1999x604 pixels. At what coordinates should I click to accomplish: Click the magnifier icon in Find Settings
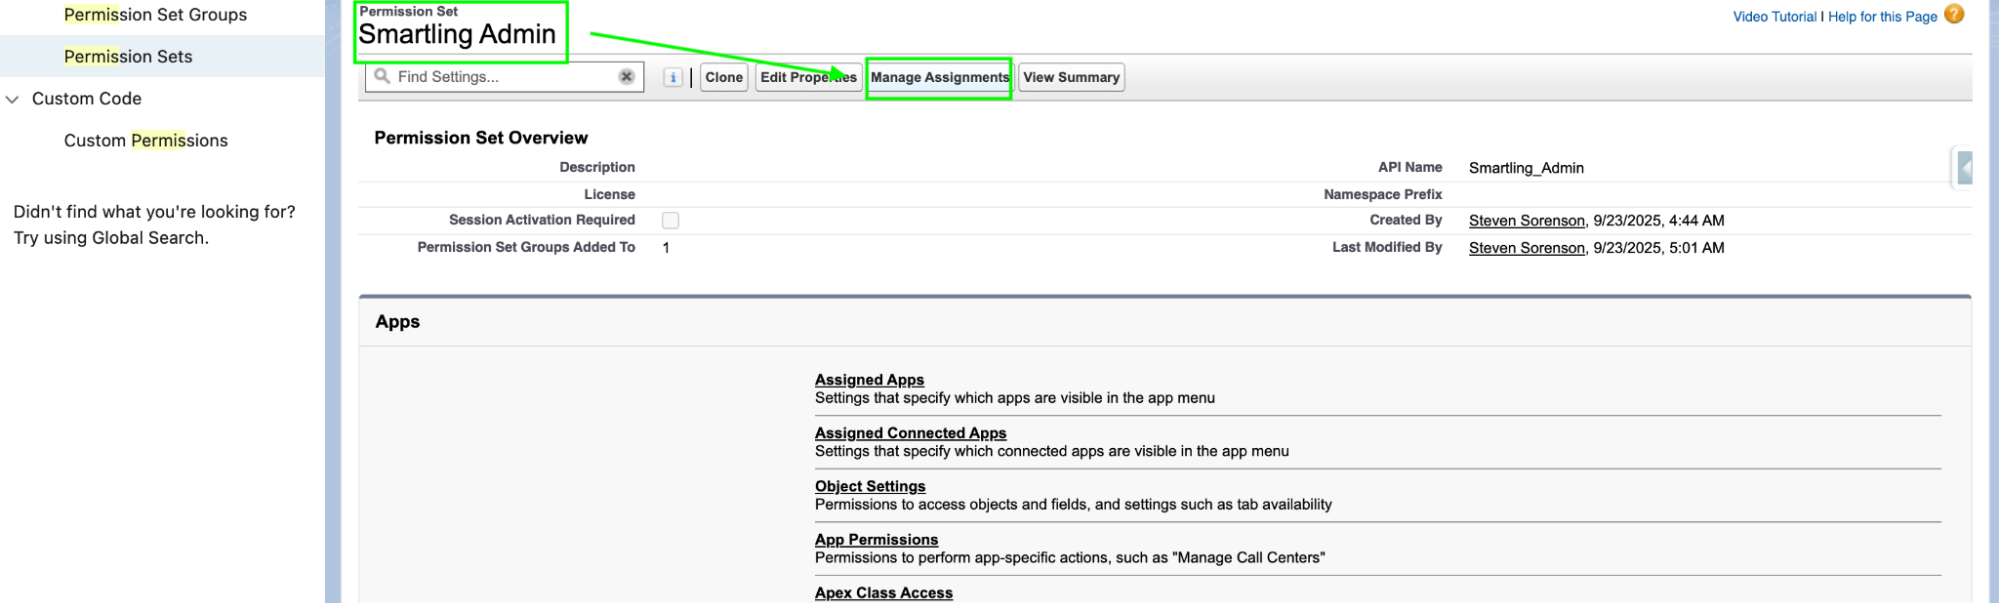pos(382,76)
